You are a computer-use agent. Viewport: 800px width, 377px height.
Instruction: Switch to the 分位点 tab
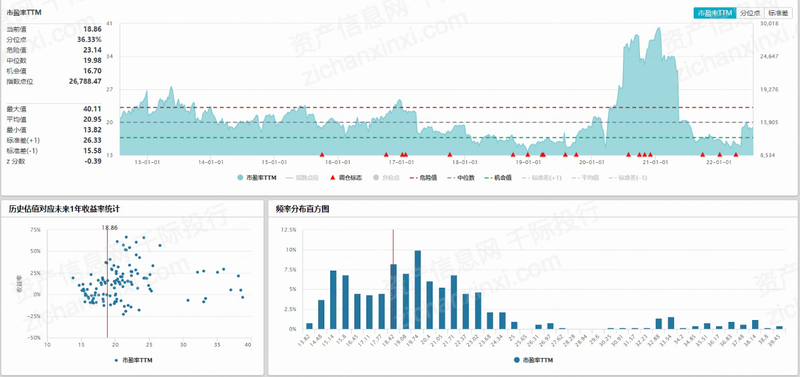tap(750, 13)
